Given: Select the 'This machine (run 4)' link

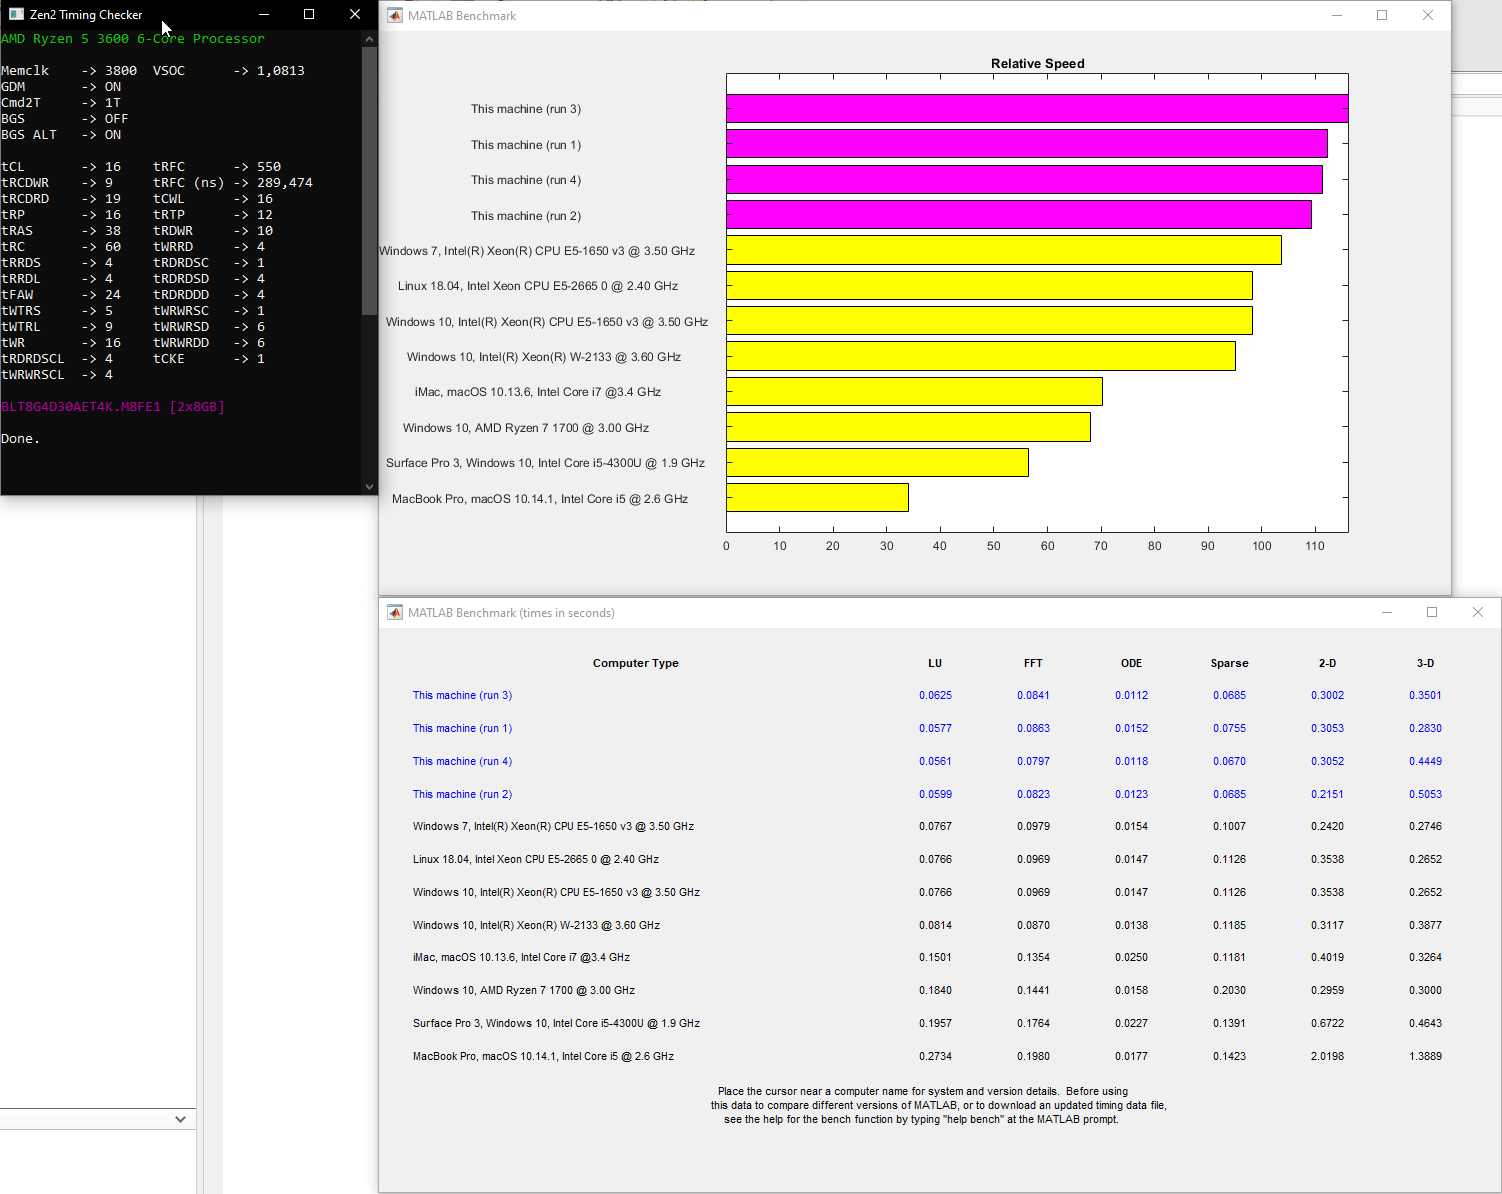Looking at the screenshot, I should click(462, 761).
